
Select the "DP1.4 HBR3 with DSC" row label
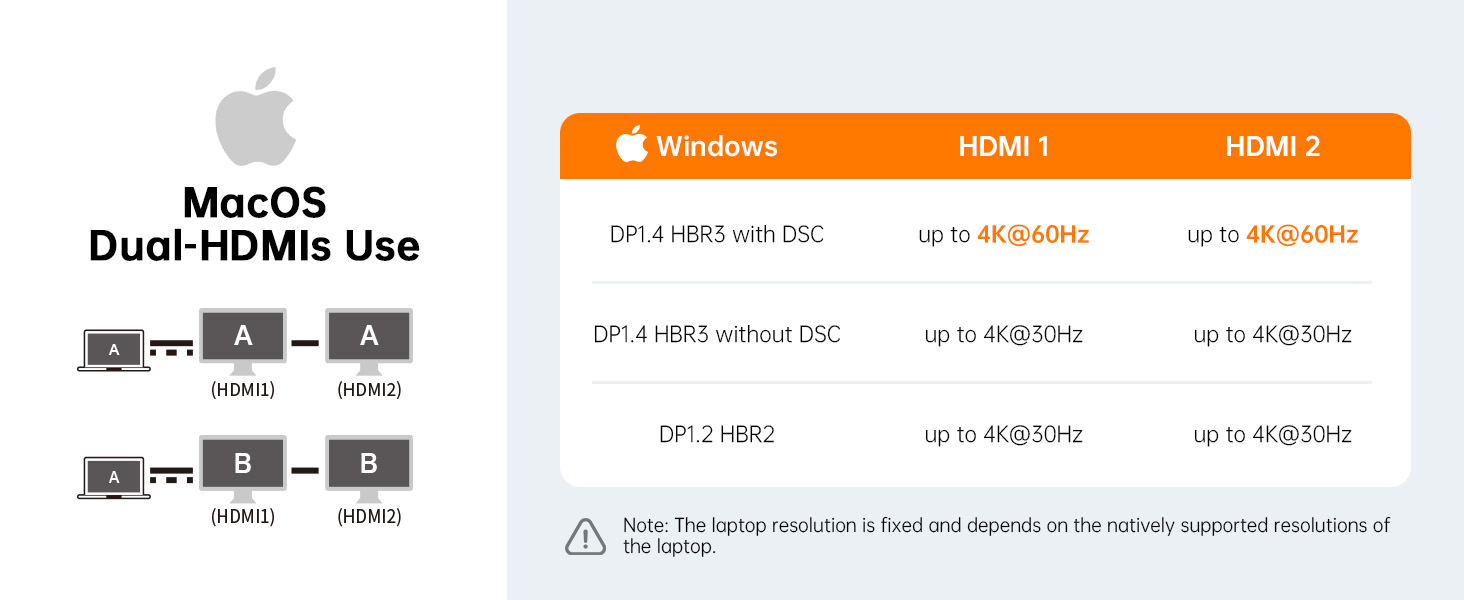pos(717,235)
